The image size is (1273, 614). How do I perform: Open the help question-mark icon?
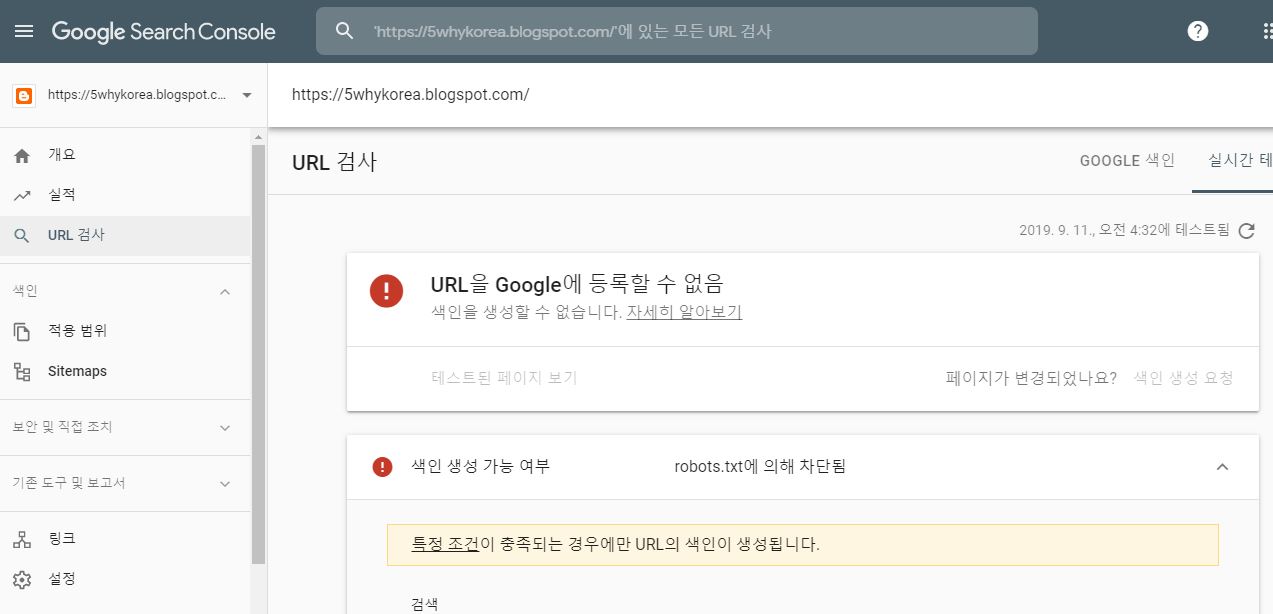pyautogui.click(x=1198, y=31)
